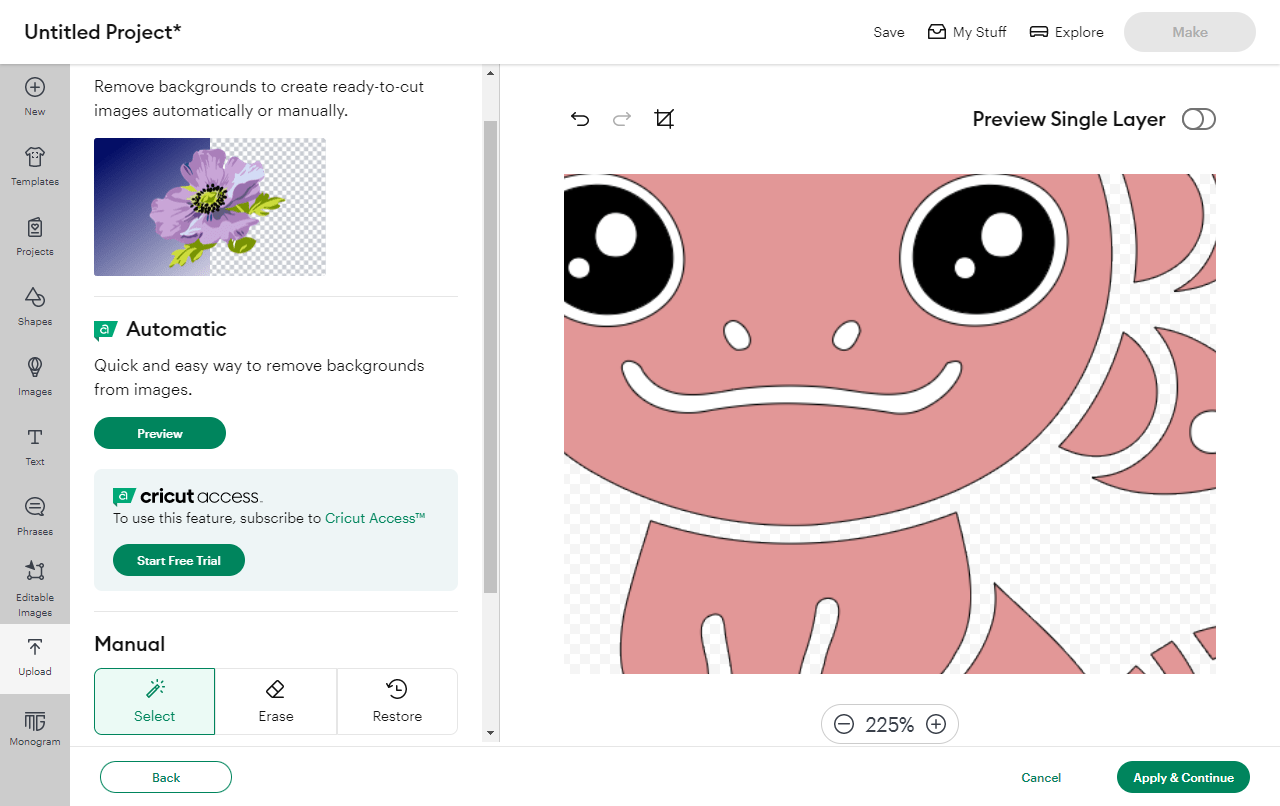Image resolution: width=1280 pixels, height=806 pixels.
Task: Open the Explore menu
Action: tap(1066, 31)
